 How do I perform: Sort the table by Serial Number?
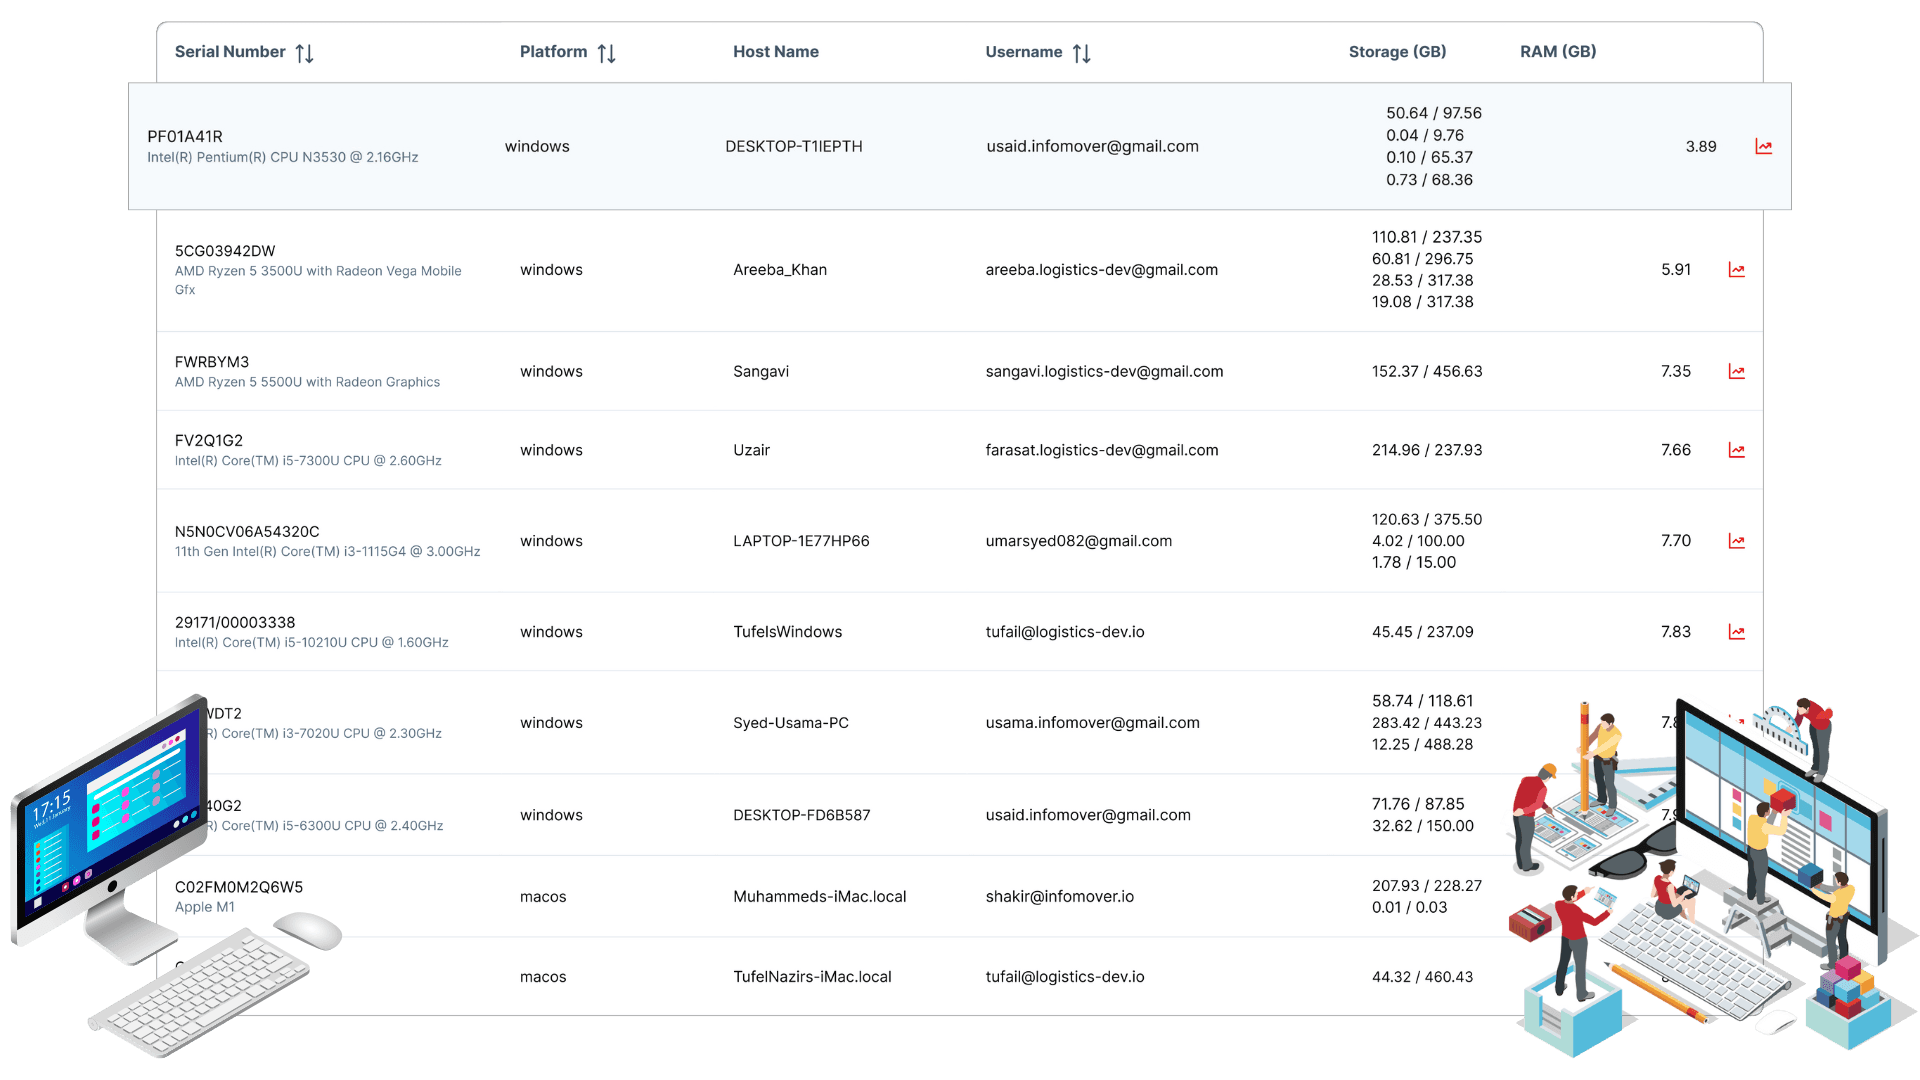click(x=304, y=53)
